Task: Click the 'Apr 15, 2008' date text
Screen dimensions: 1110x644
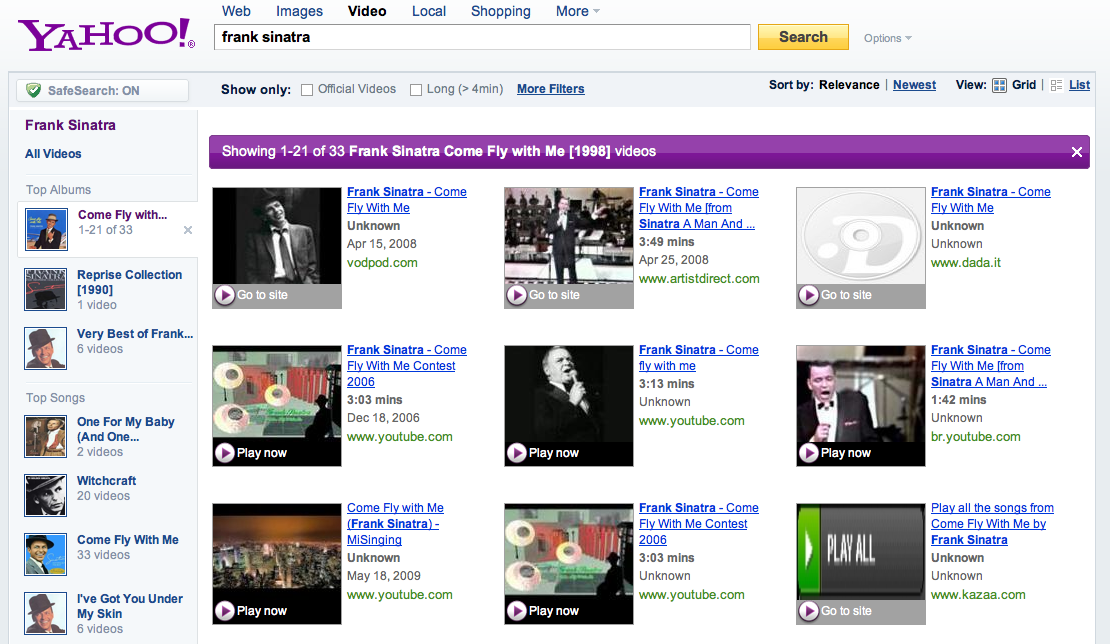Action: coord(382,244)
